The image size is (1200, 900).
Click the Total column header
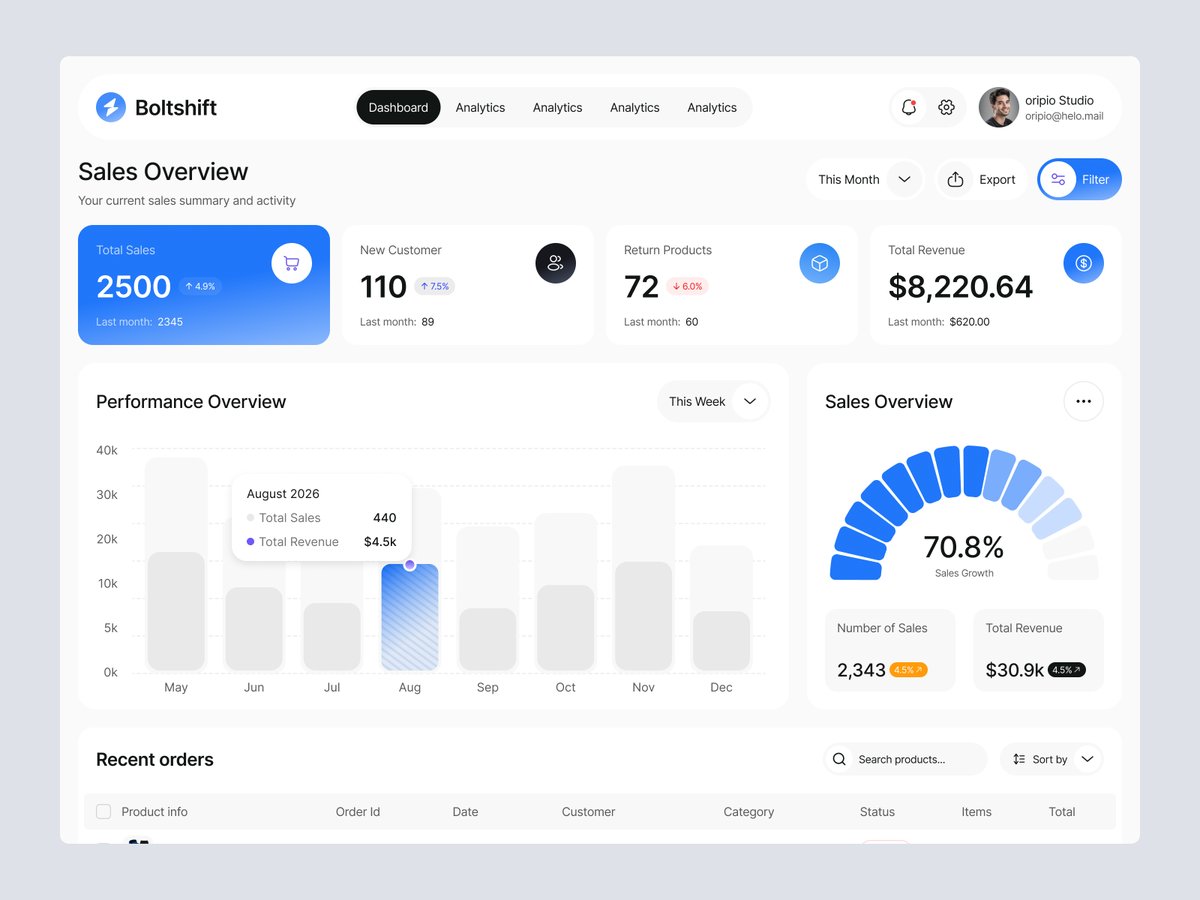(1062, 812)
